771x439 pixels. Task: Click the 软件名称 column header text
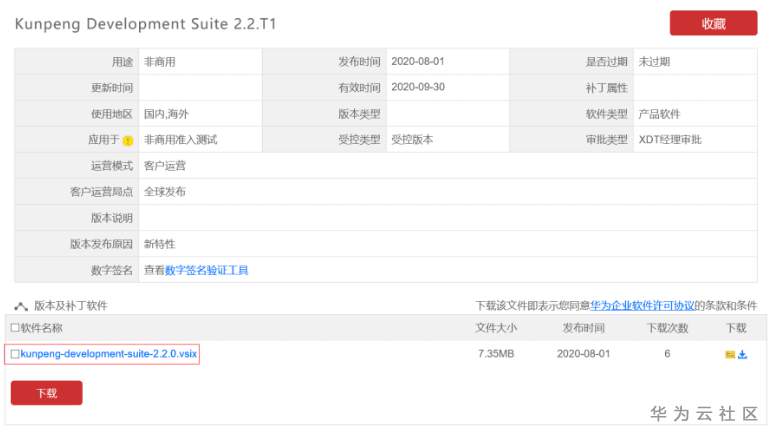point(41,328)
